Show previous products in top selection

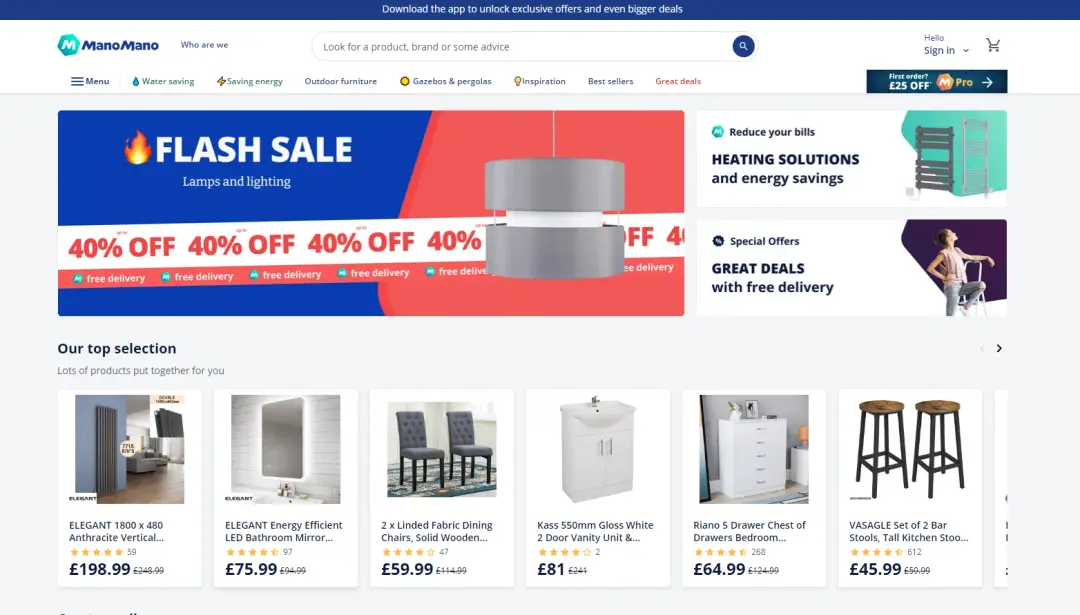pyautogui.click(x=982, y=348)
